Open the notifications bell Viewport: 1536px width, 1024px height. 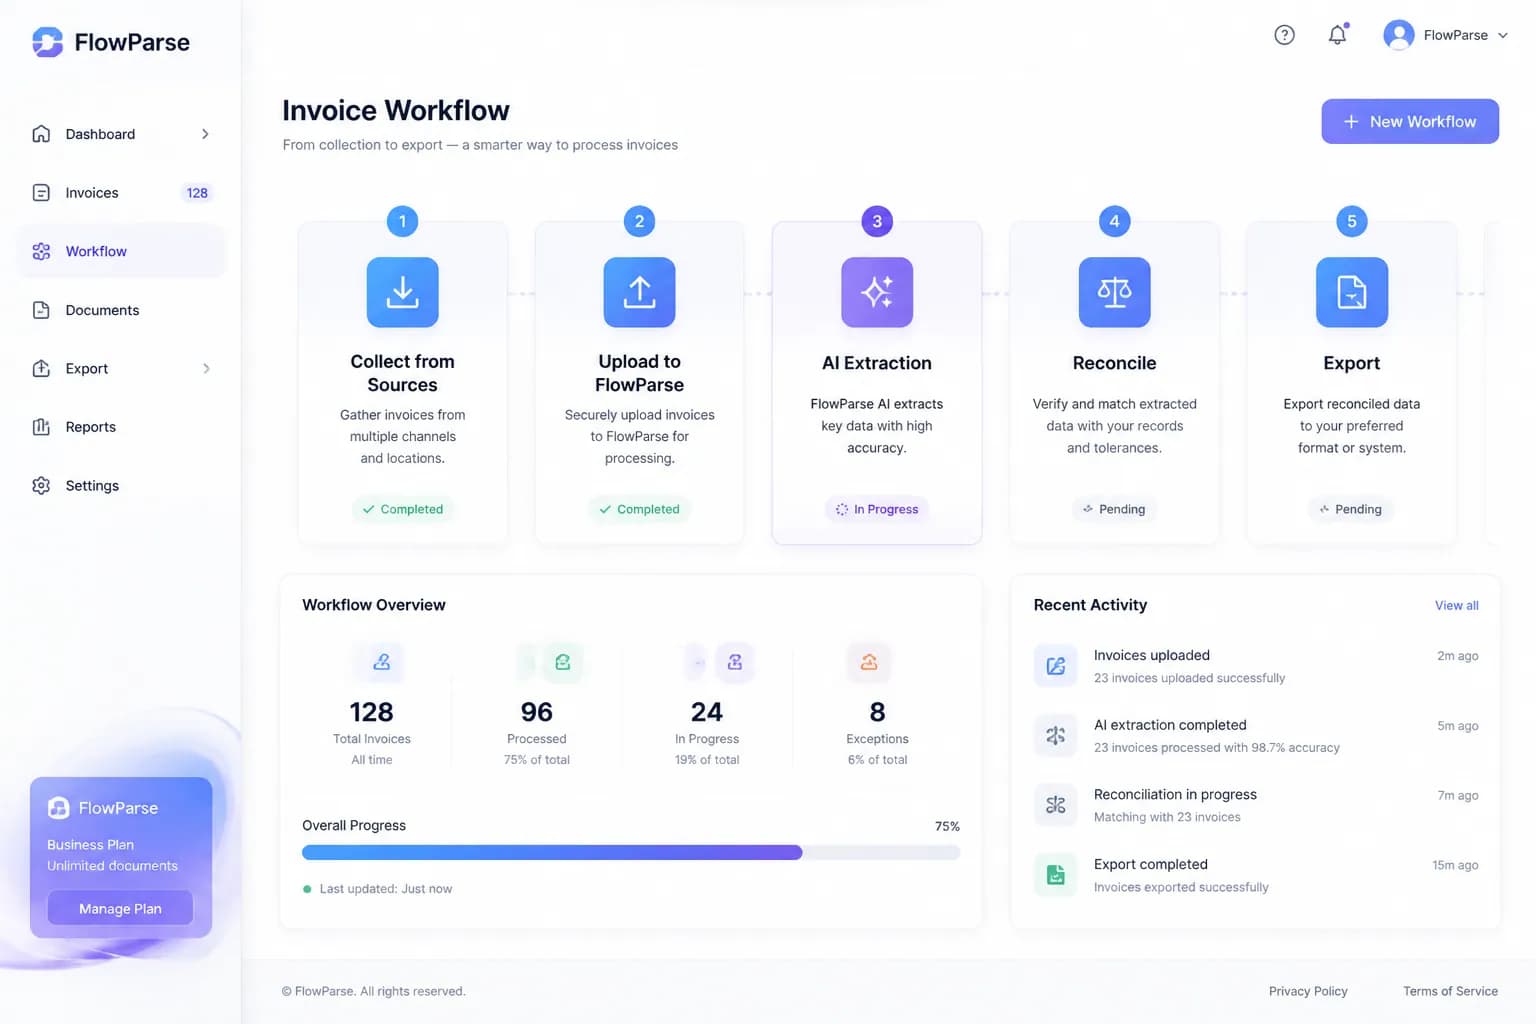click(1337, 35)
